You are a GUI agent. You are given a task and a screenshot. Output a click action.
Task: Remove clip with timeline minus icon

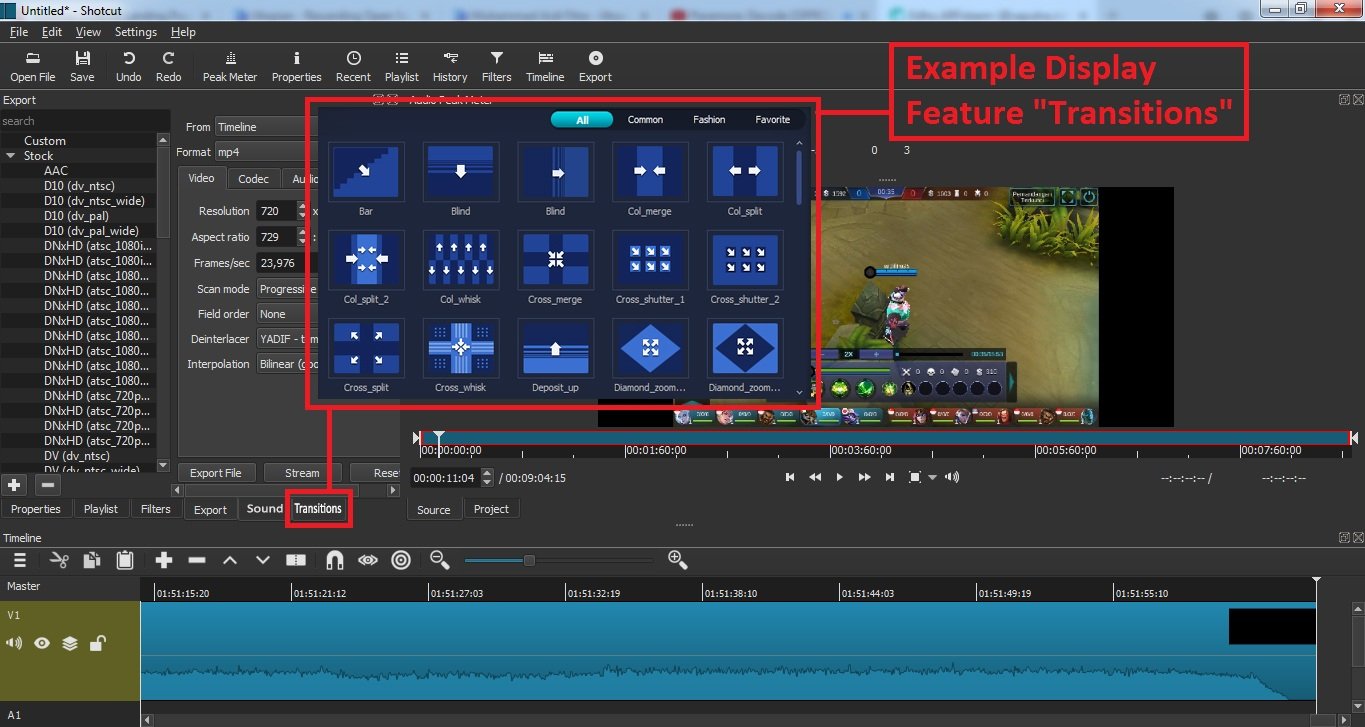click(x=197, y=561)
